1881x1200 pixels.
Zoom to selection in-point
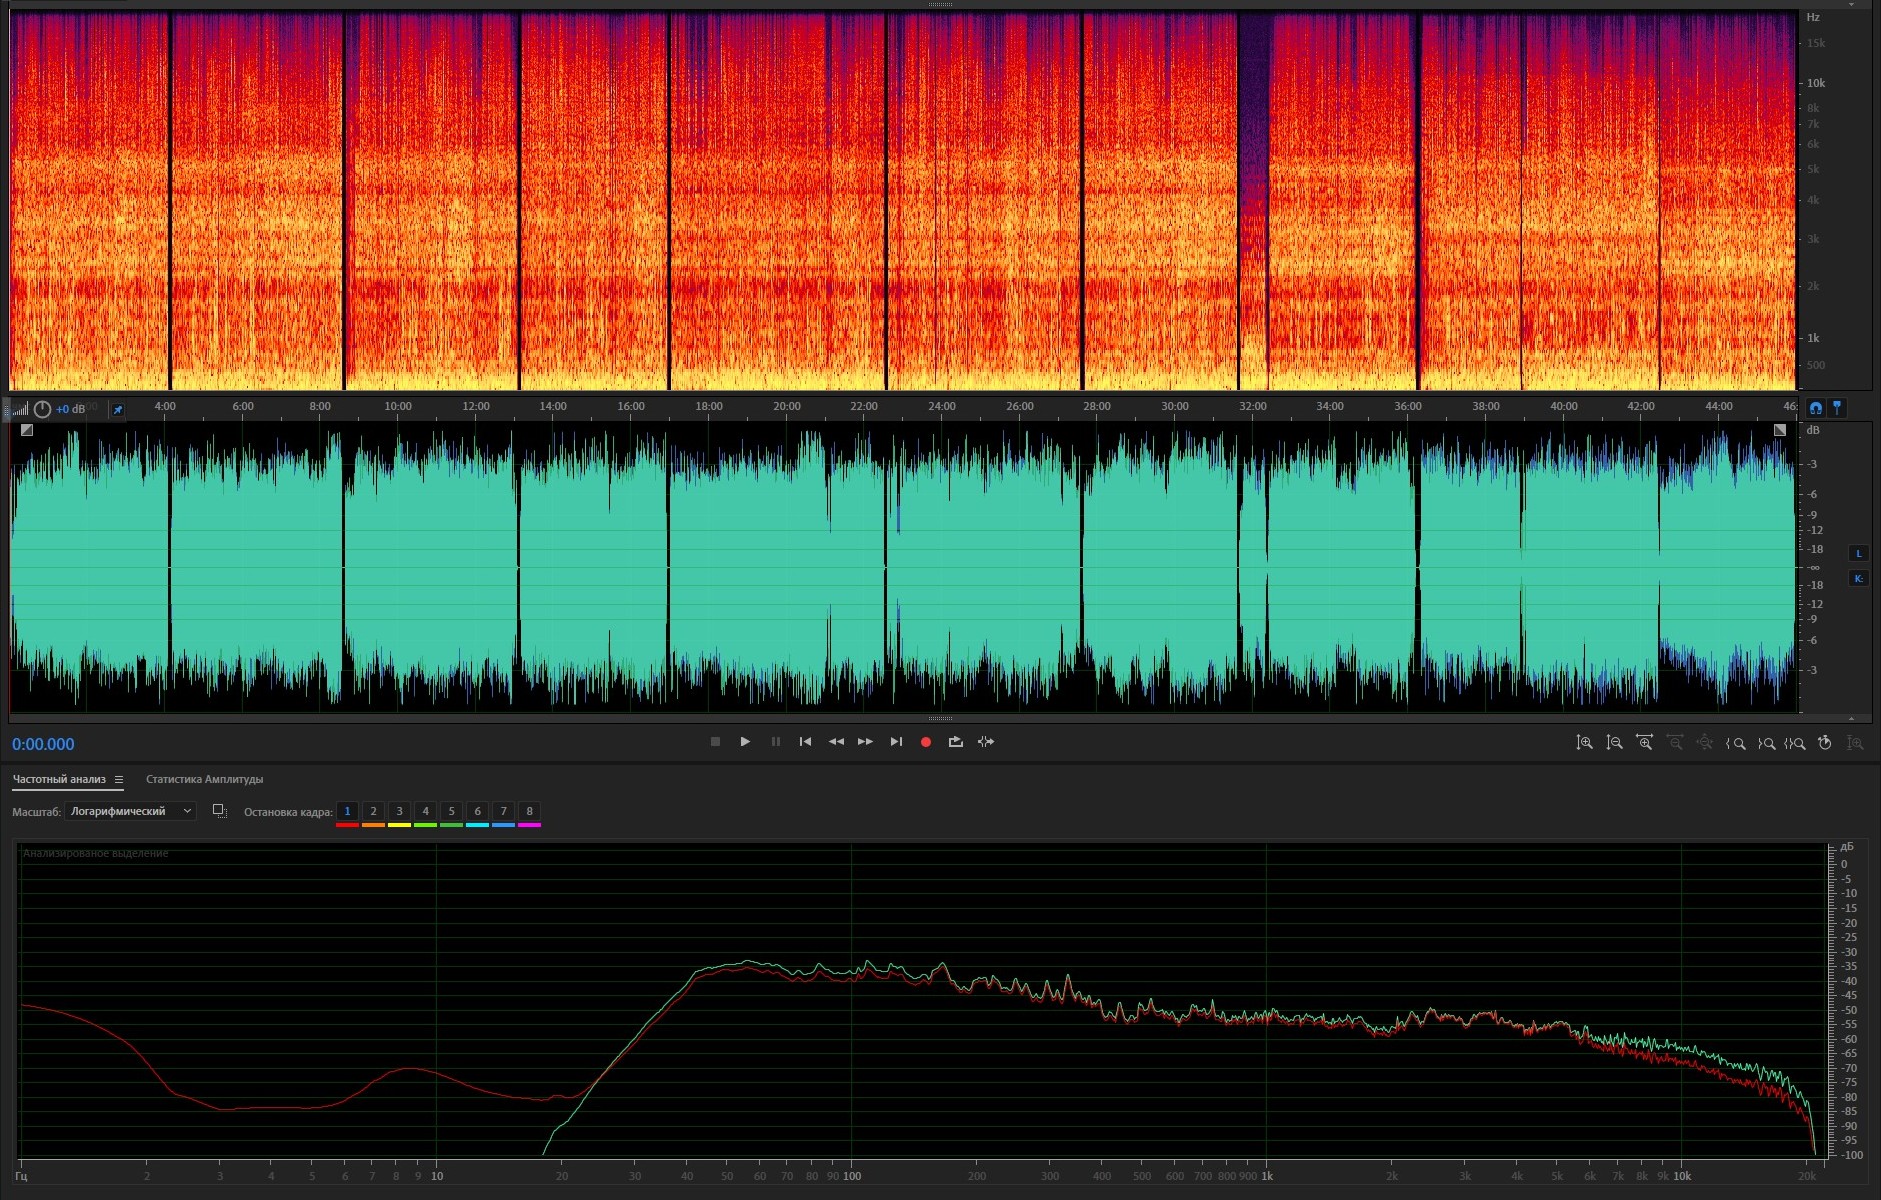pos(1736,743)
